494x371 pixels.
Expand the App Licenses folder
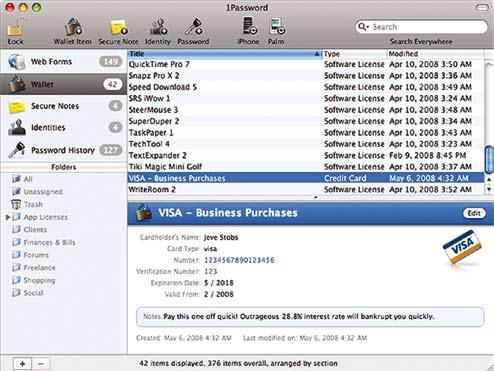pos(8,217)
